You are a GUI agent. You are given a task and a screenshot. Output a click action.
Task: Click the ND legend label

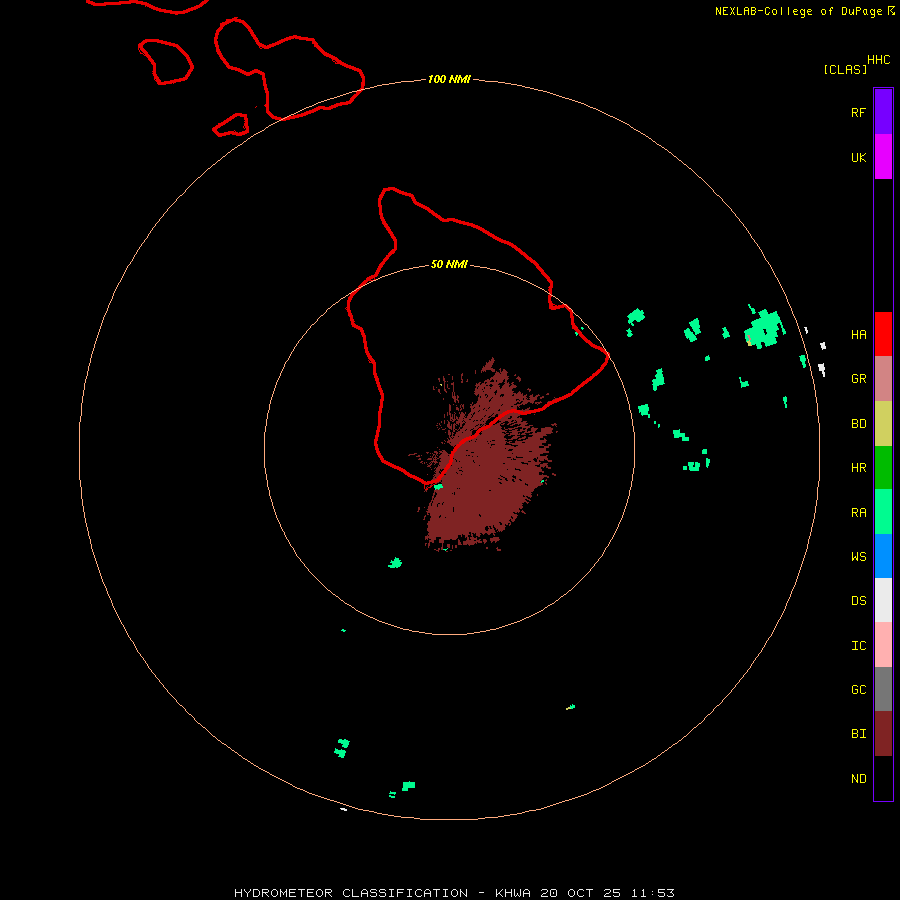(858, 778)
